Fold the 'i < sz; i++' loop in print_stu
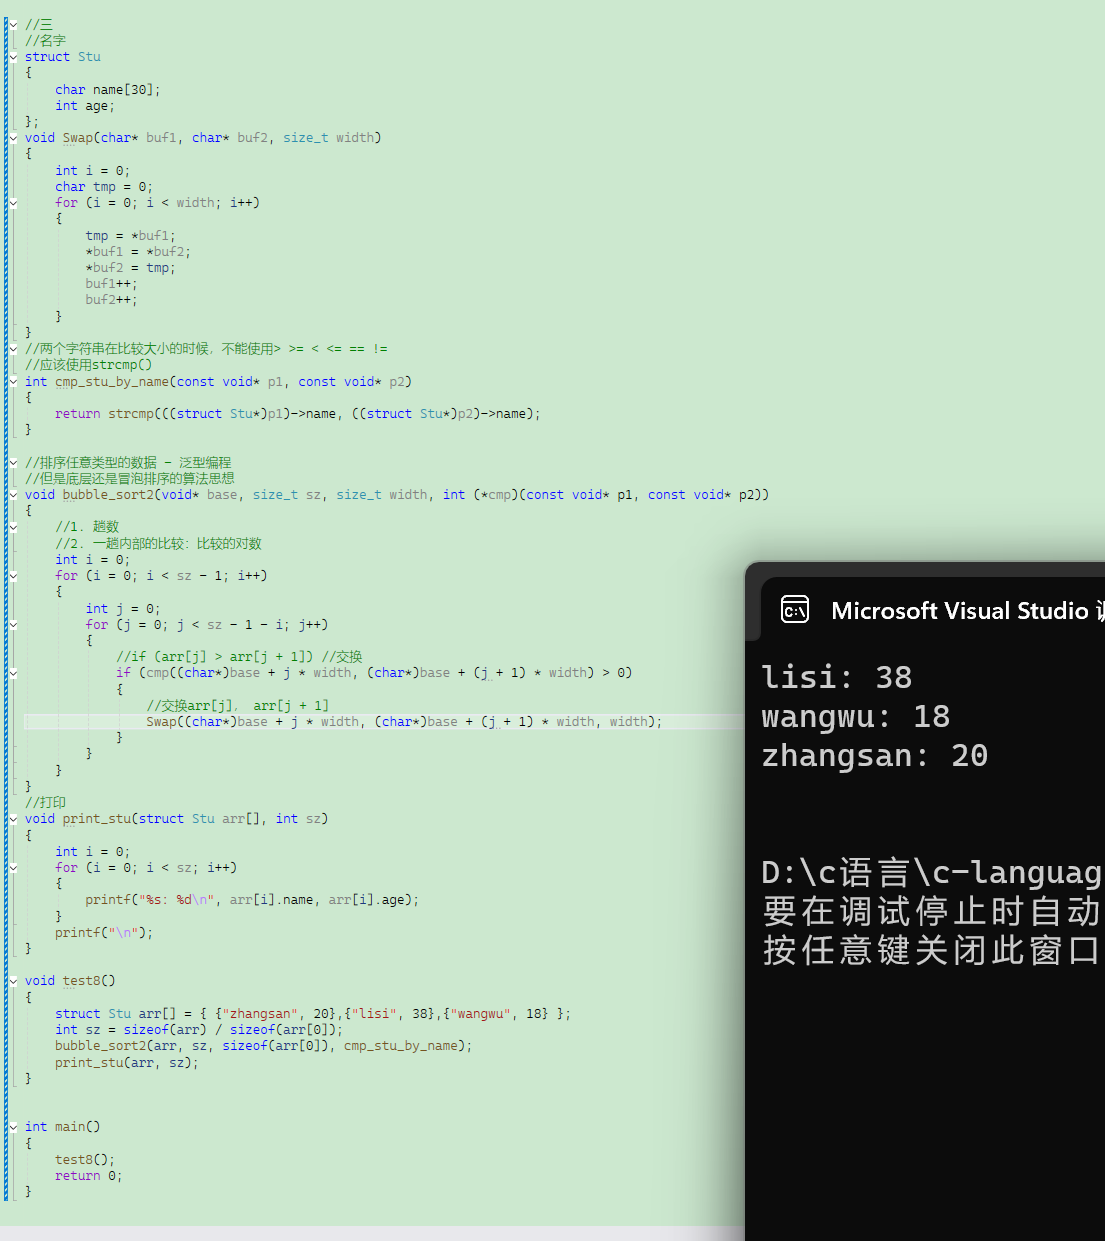Viewport: 1105px width, 1241px height. (x=14, y=867)
